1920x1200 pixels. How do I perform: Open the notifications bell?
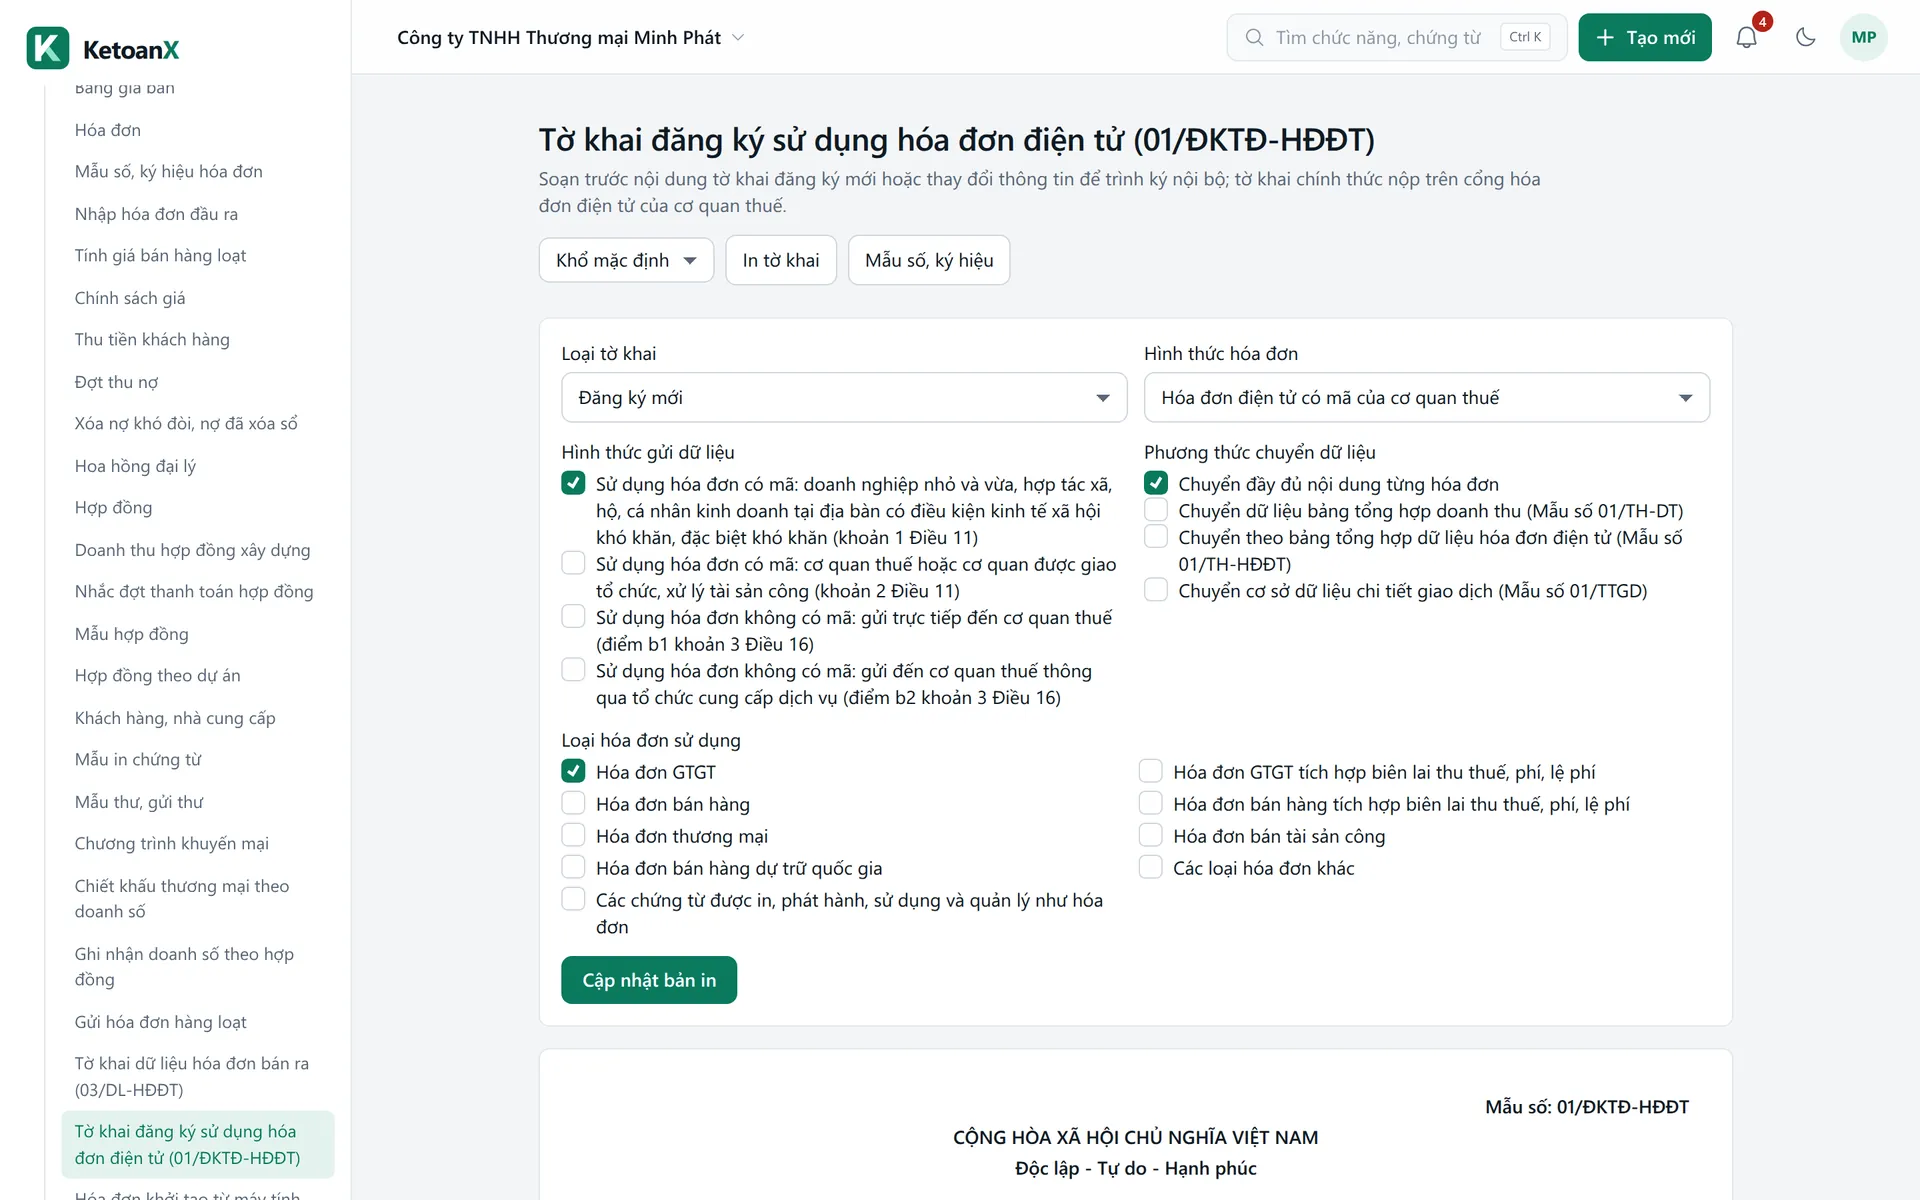coord(1746,37)
